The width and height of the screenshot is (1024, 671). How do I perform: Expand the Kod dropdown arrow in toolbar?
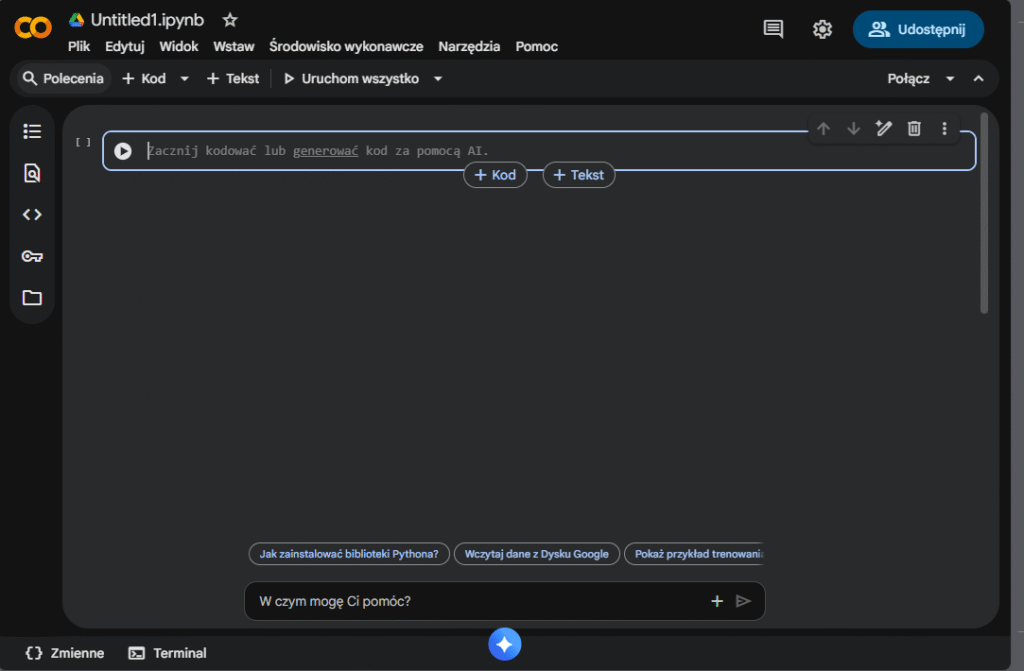184,79
